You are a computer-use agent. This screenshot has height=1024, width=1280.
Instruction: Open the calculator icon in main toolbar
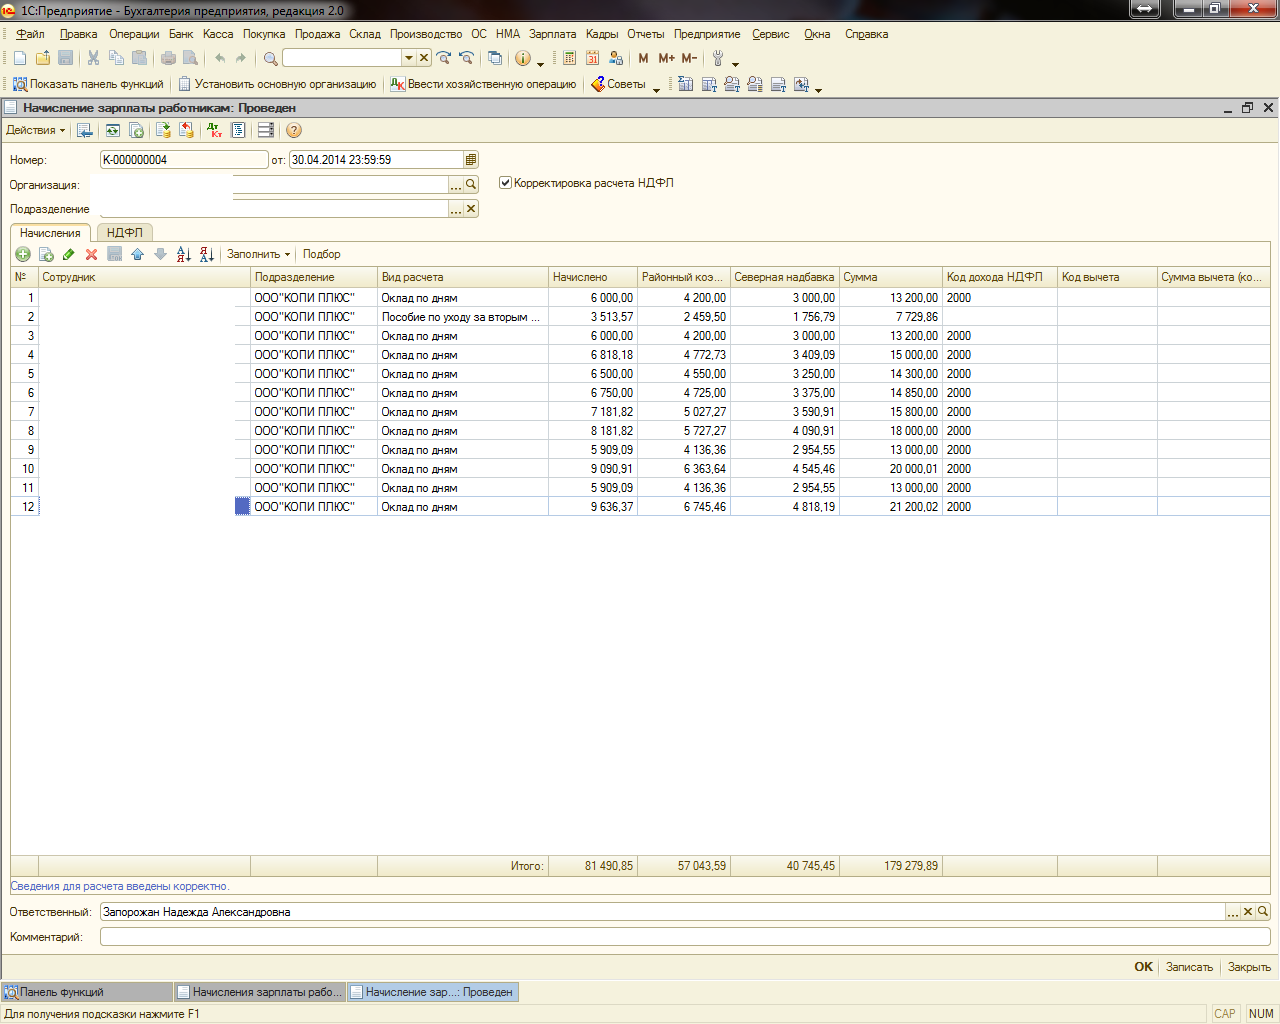coord(569,58)
